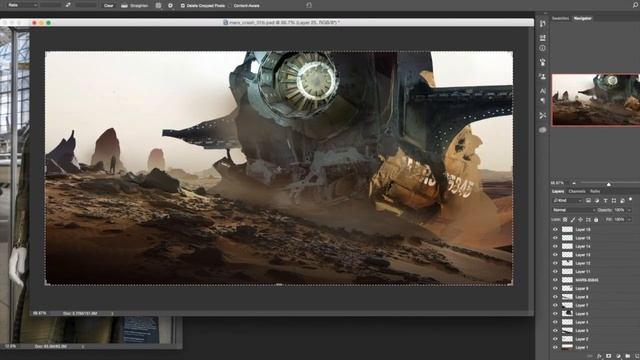This screenshot has width=640, height=360.
Task: Filter layers by adjustment type
Action: point(597,201)
